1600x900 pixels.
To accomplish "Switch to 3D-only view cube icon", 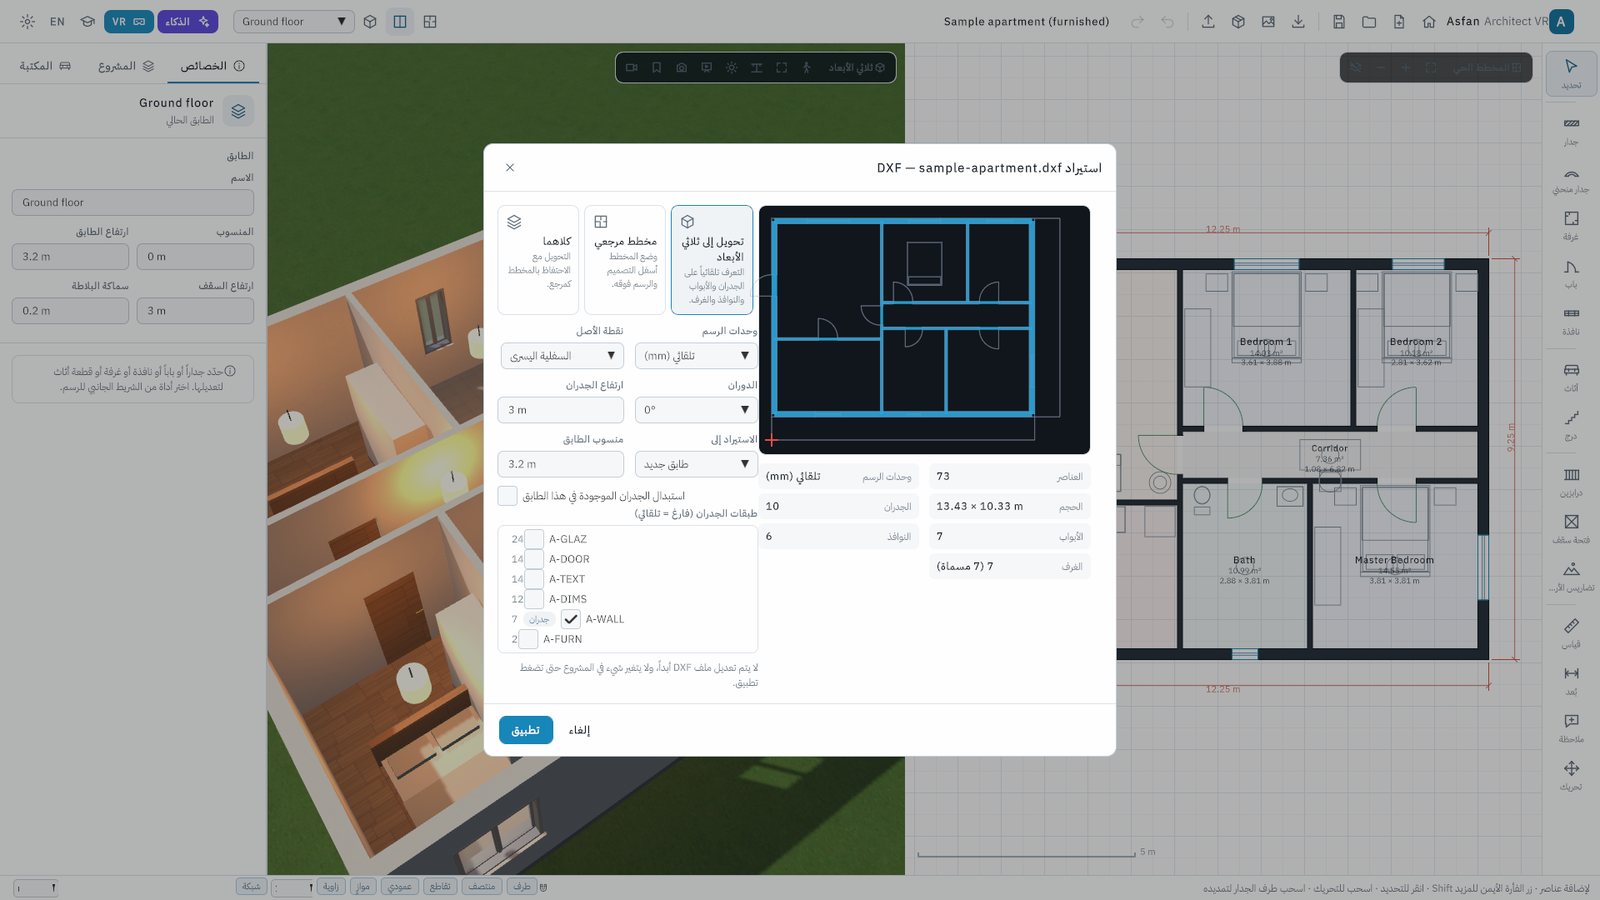I will click(x=370, y=21).
